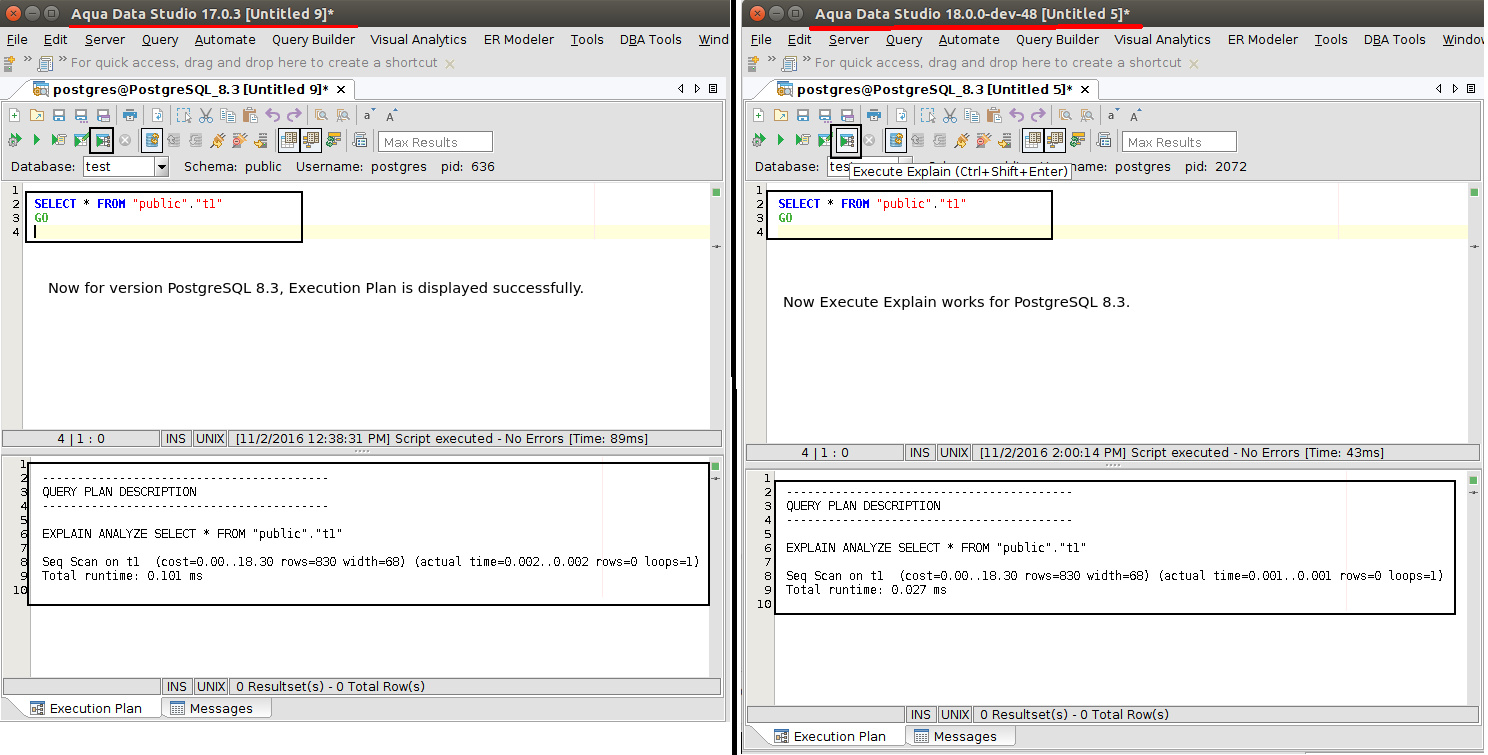The height and width of the screenshot is (755, 1488).
Task: Open Visual Analytics menu in right window
Action: [x=1162, y=40]
